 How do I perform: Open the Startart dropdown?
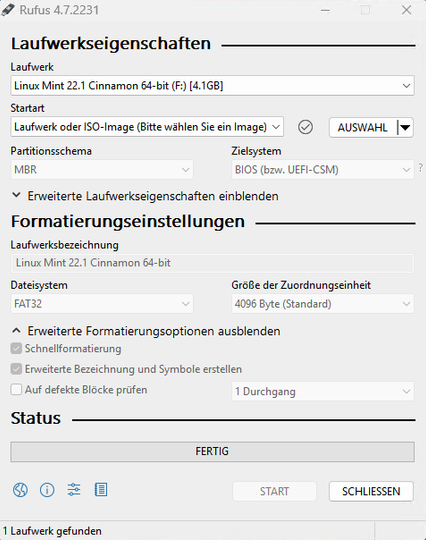click(147, 127)
